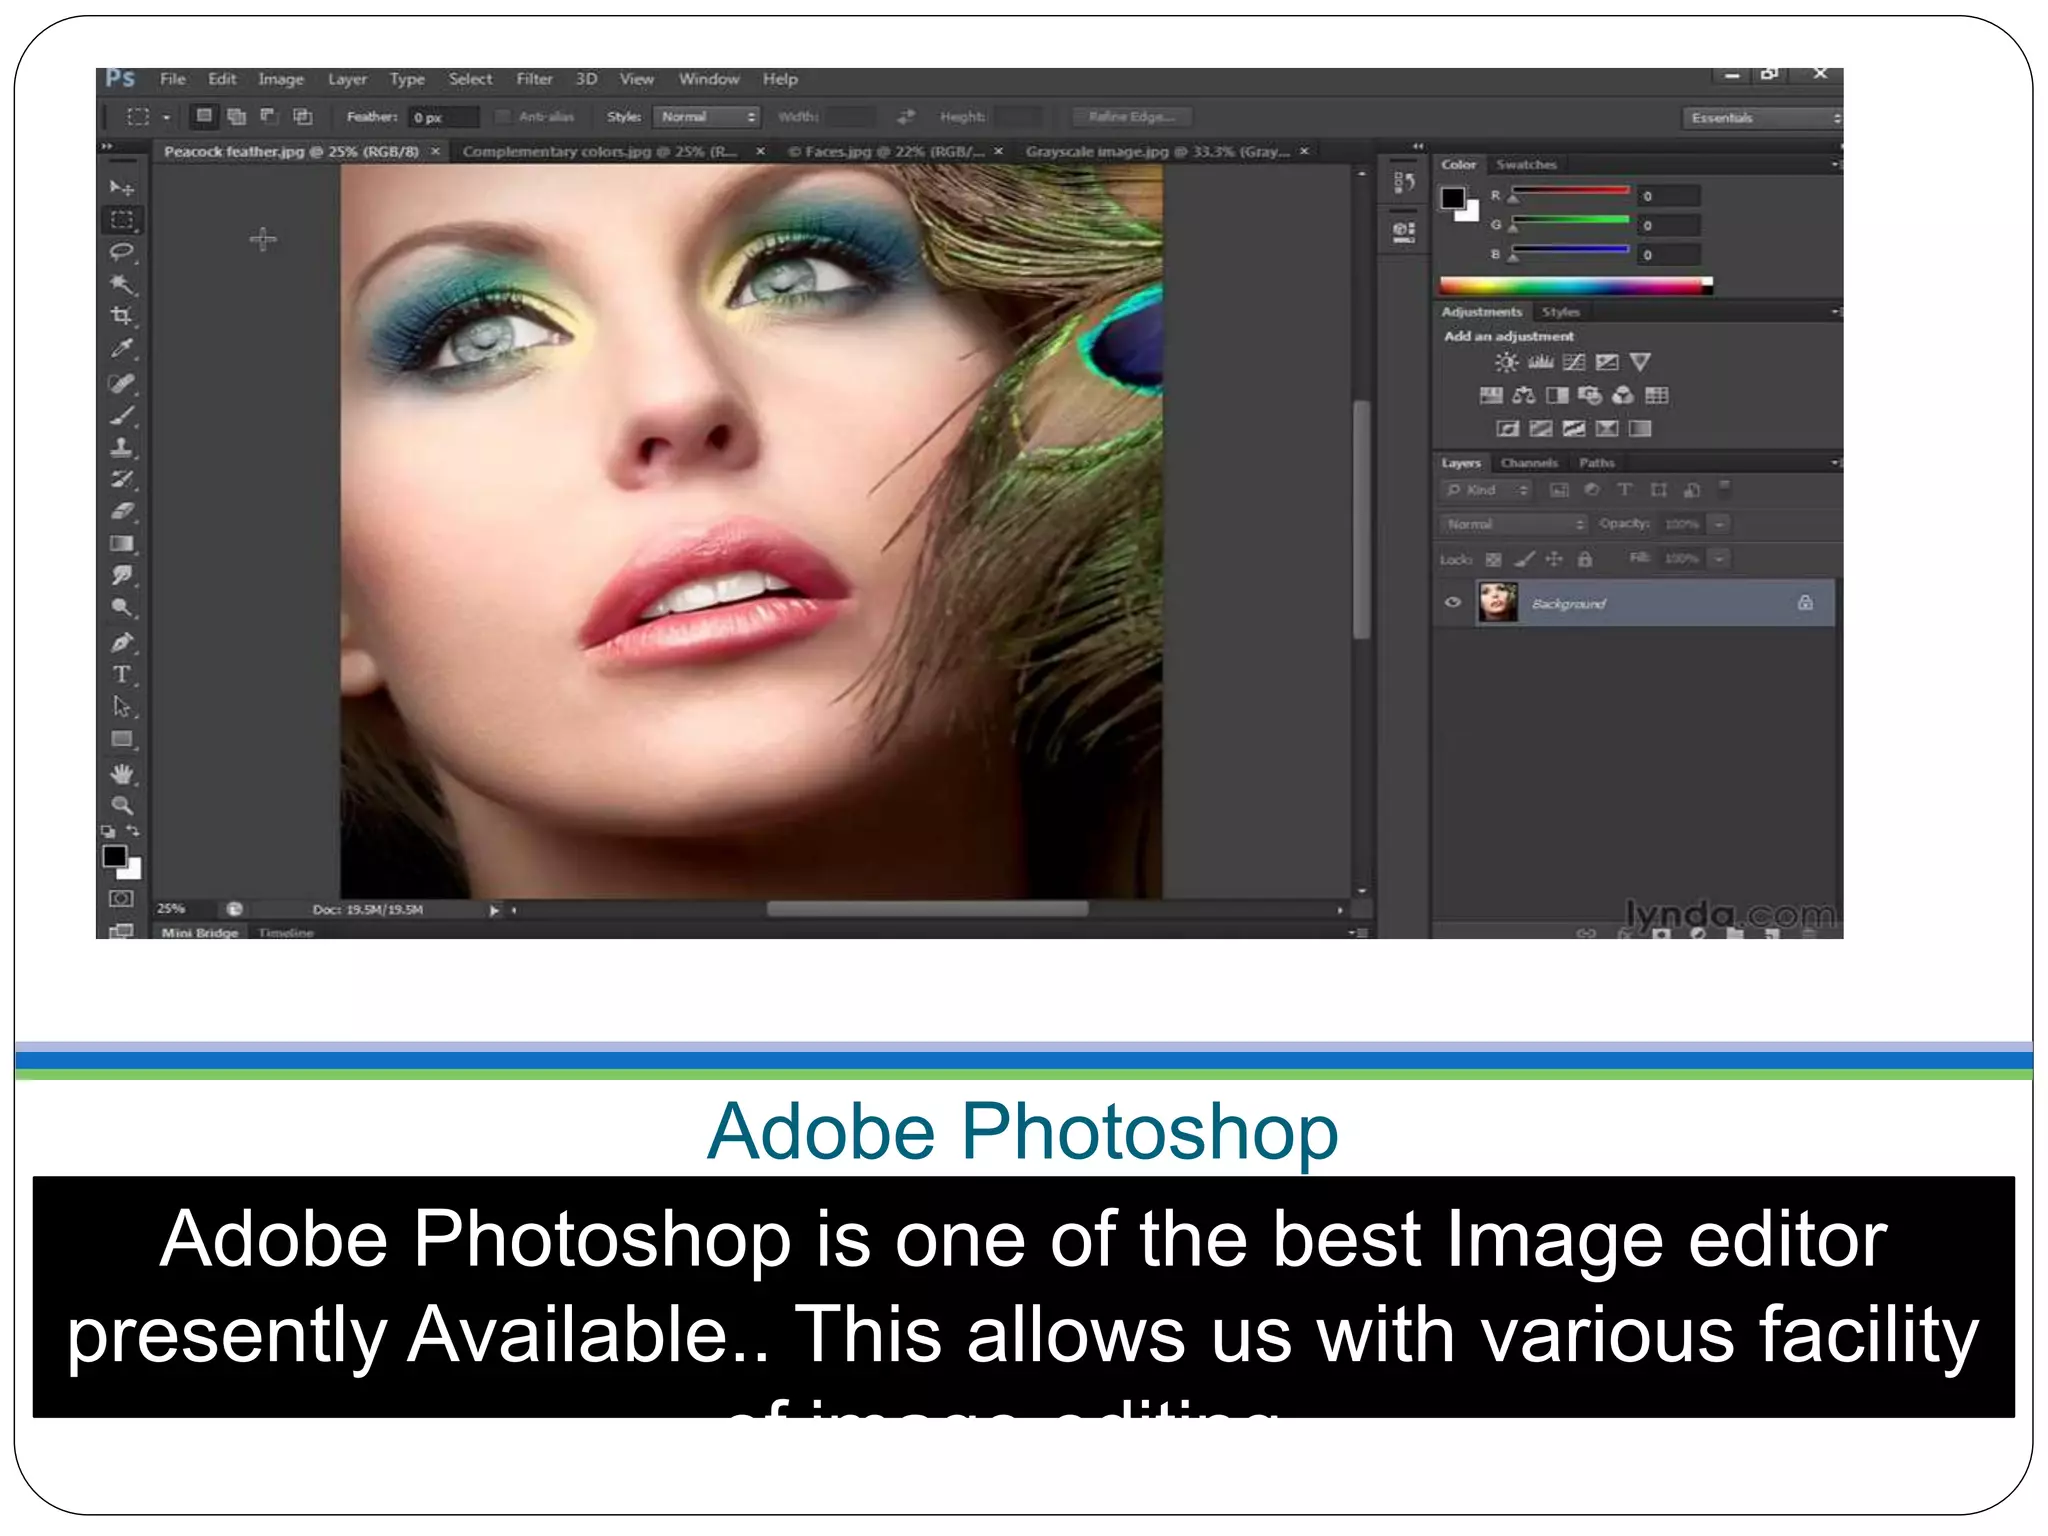Select the Horizontal Type tool

(x=122, y=675)
